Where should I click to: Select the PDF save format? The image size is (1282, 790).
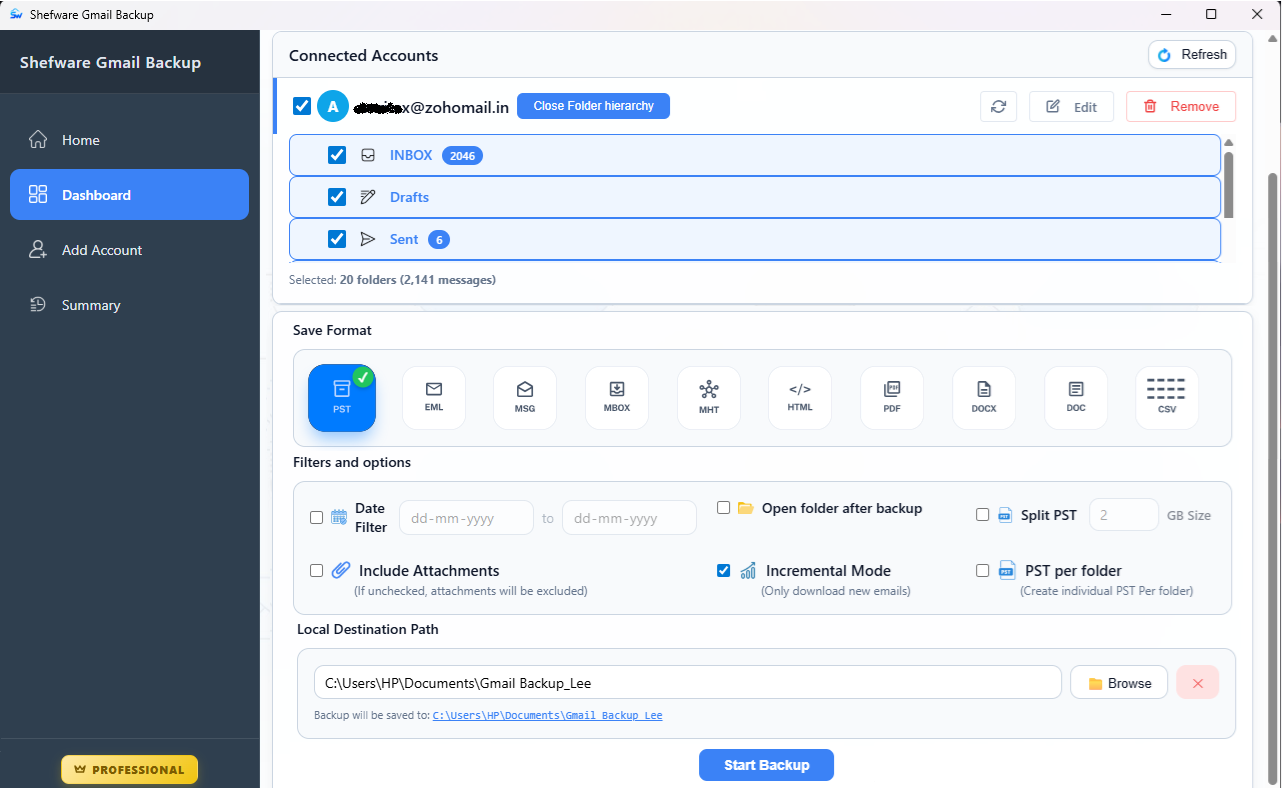(892, 398)
